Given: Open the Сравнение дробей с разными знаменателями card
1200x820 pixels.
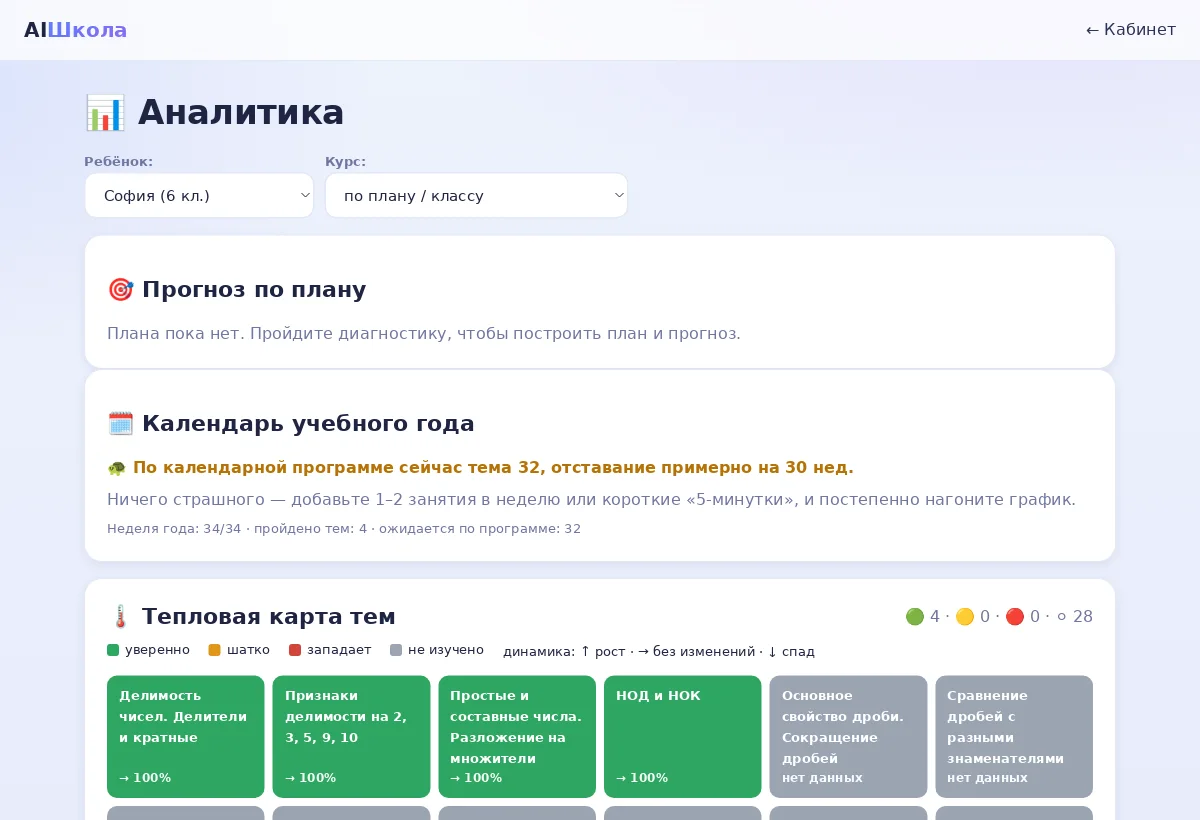Looking at the screenshot, I should (1014, 737).
